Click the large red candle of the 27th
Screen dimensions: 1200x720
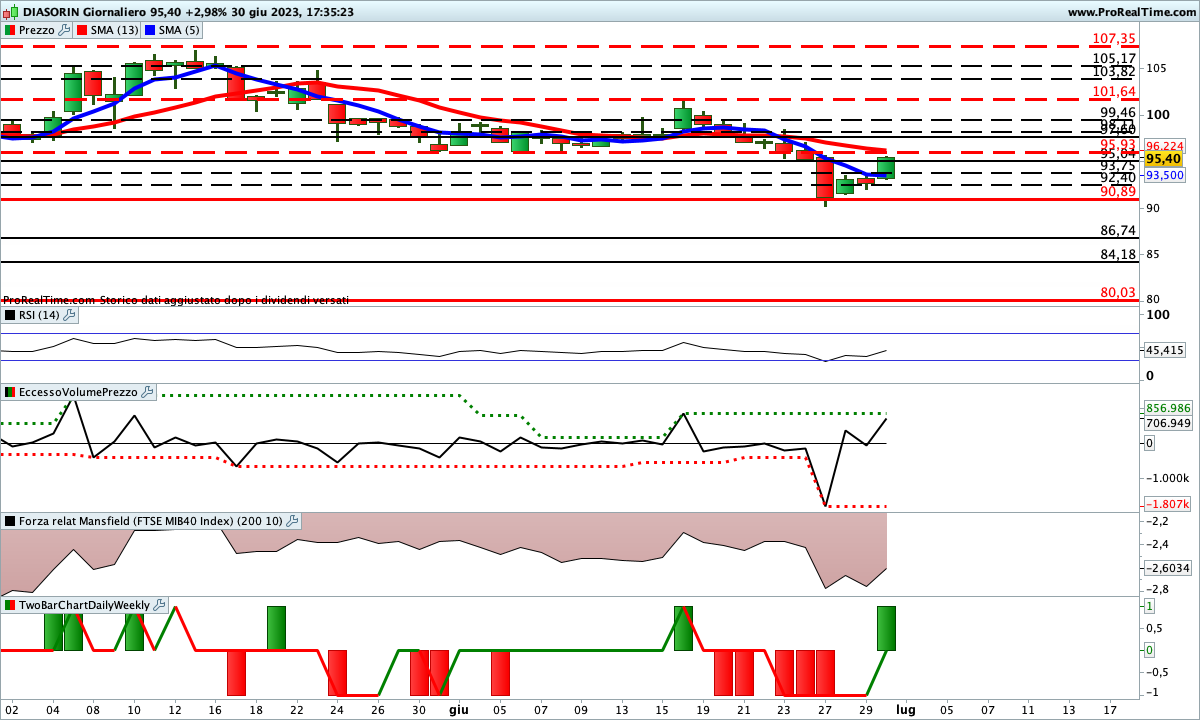826,177
